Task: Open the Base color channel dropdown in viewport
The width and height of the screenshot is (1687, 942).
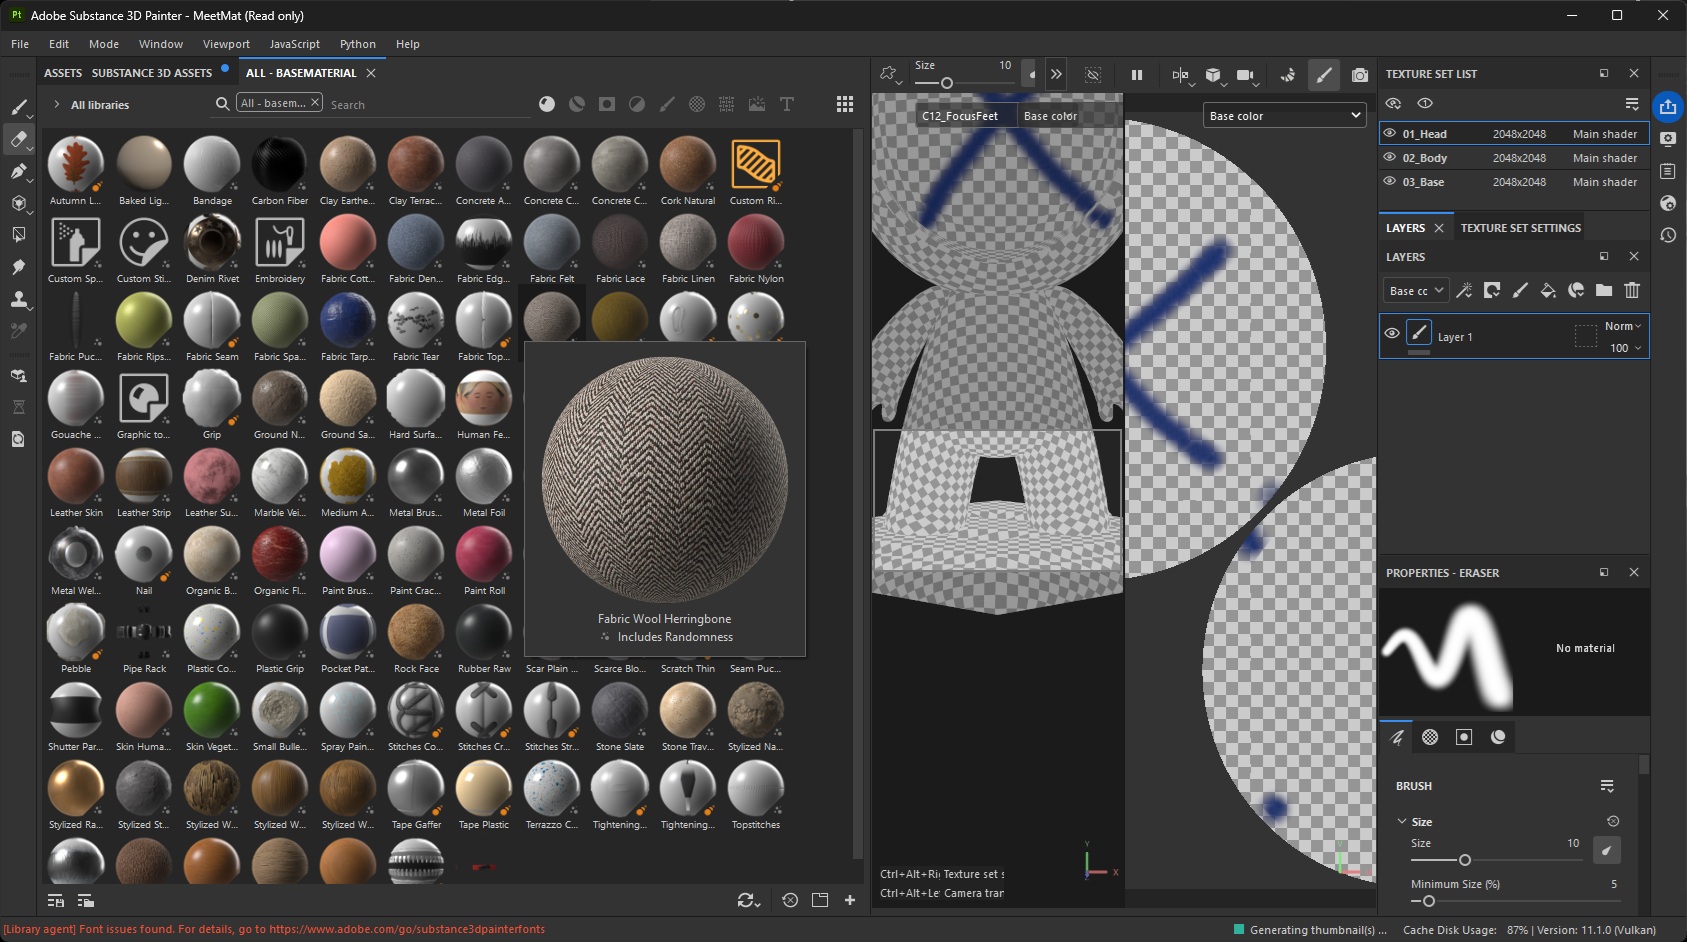Action: click(x=1284, y=116)
